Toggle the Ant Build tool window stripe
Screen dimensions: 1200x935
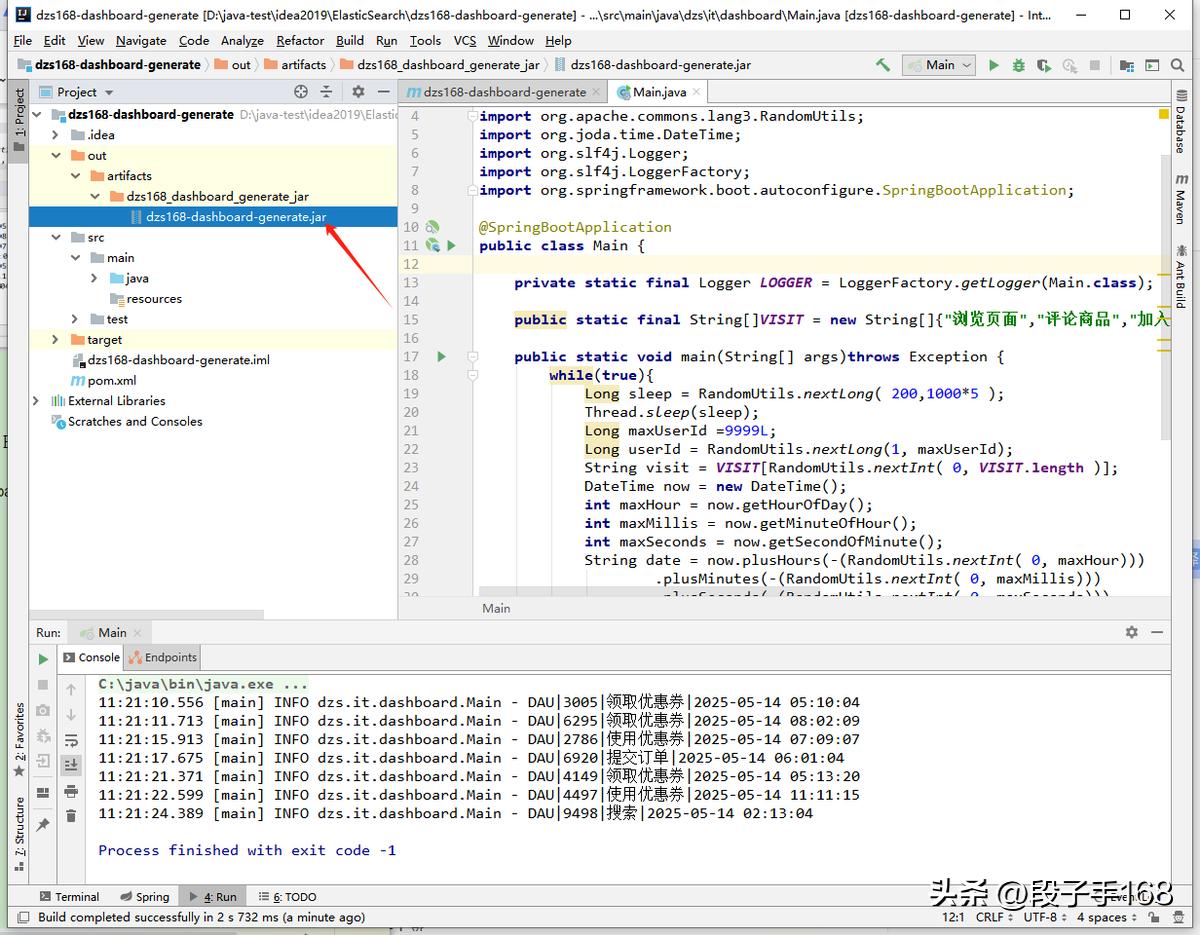point(1181,277)
